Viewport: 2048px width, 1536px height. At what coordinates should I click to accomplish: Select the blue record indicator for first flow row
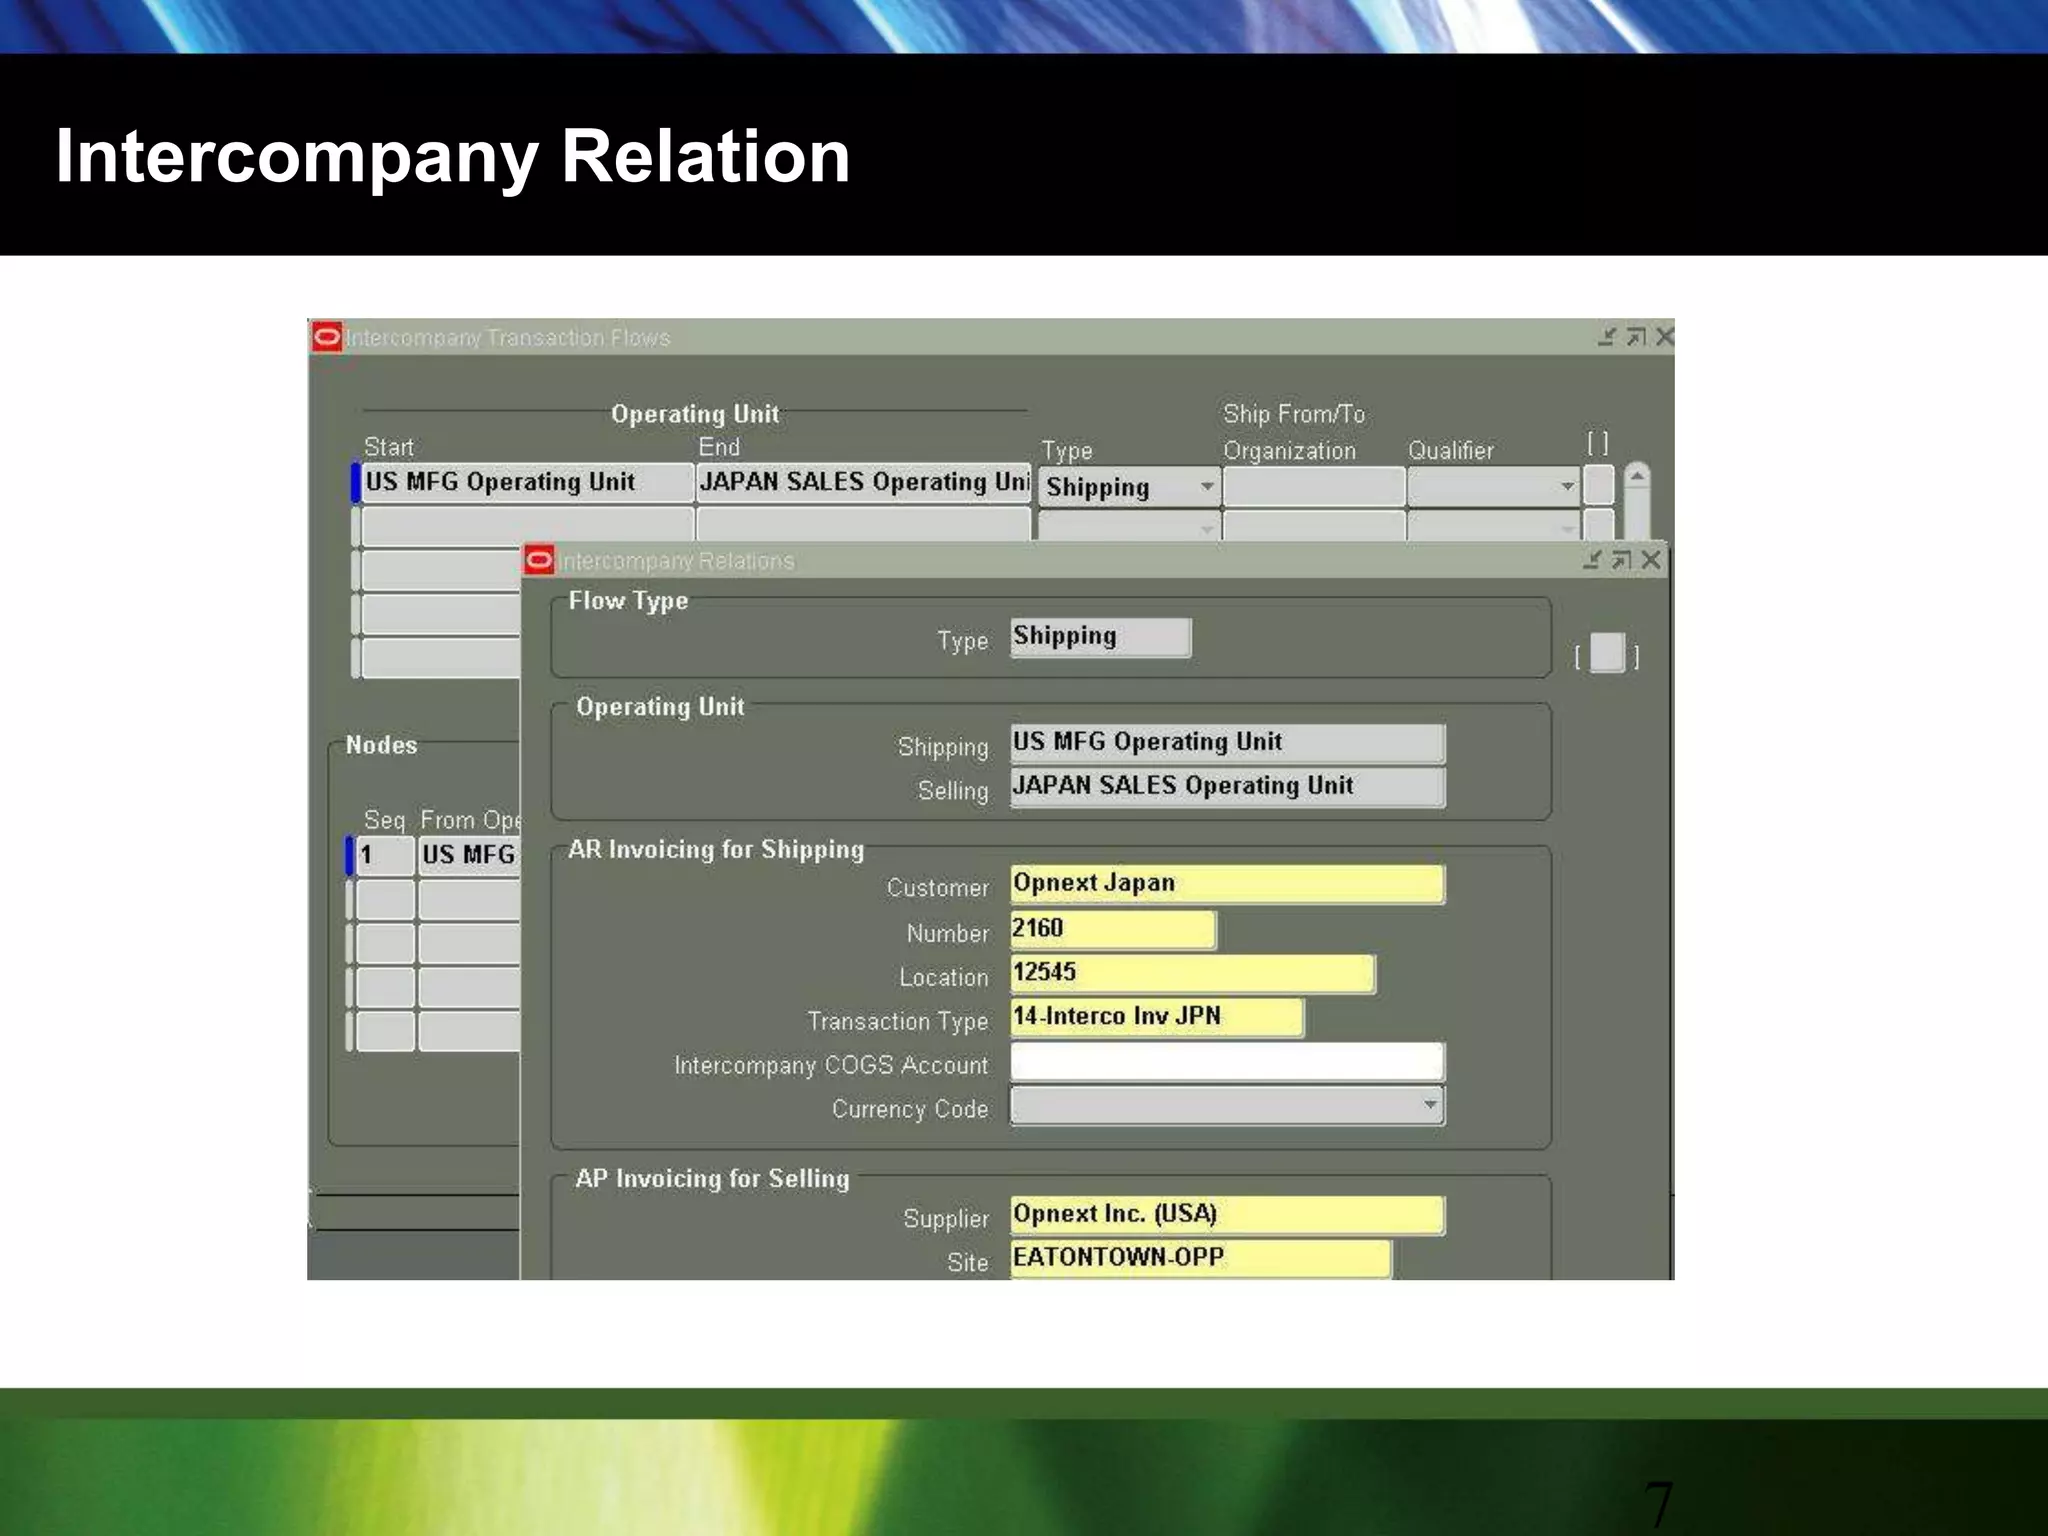pyautogui.click(x=355, y=483)
